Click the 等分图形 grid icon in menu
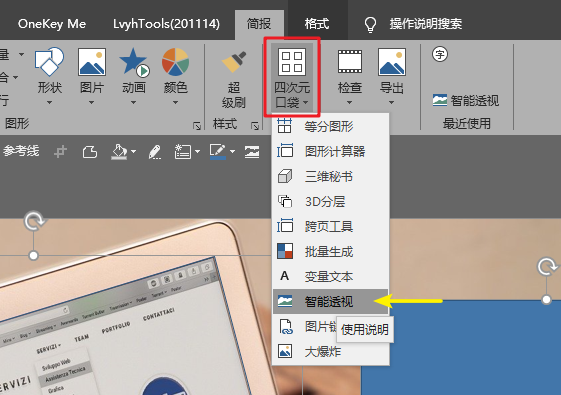 285,126
